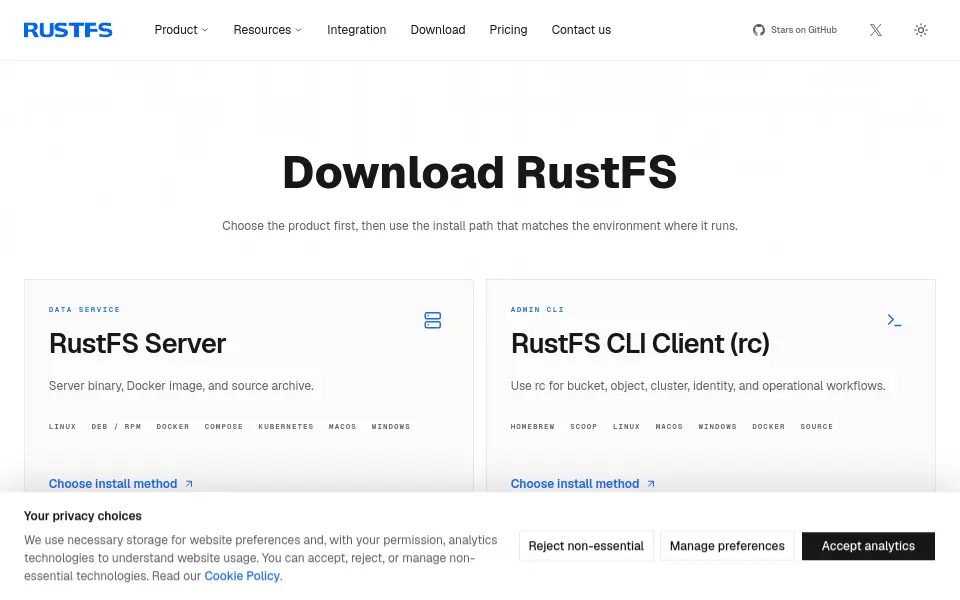The image size is (960, 600).
Task: Click Accept analytics button
Action: coord(868,546)
